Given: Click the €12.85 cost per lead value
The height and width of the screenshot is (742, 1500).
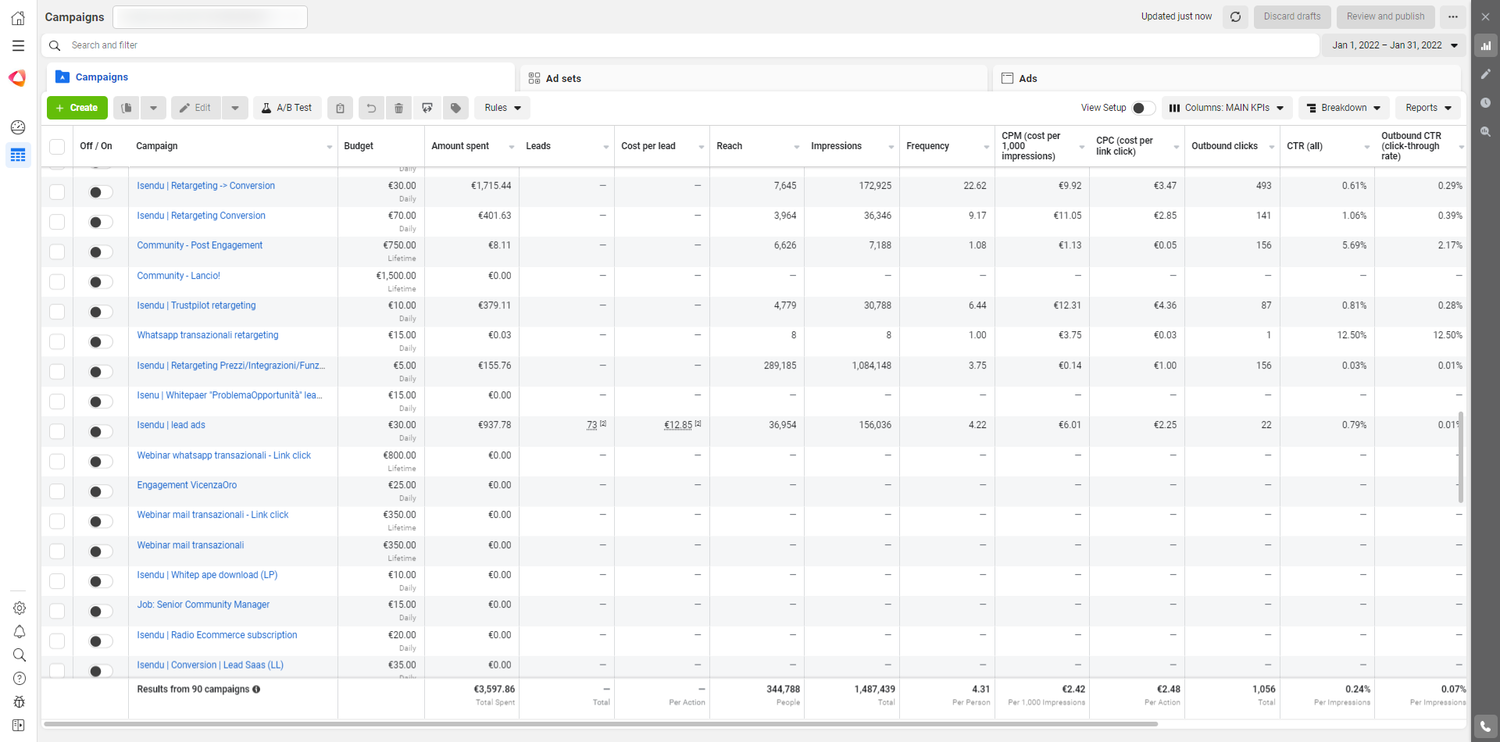Looking at the screenshot, I should (x=679, y=425).
